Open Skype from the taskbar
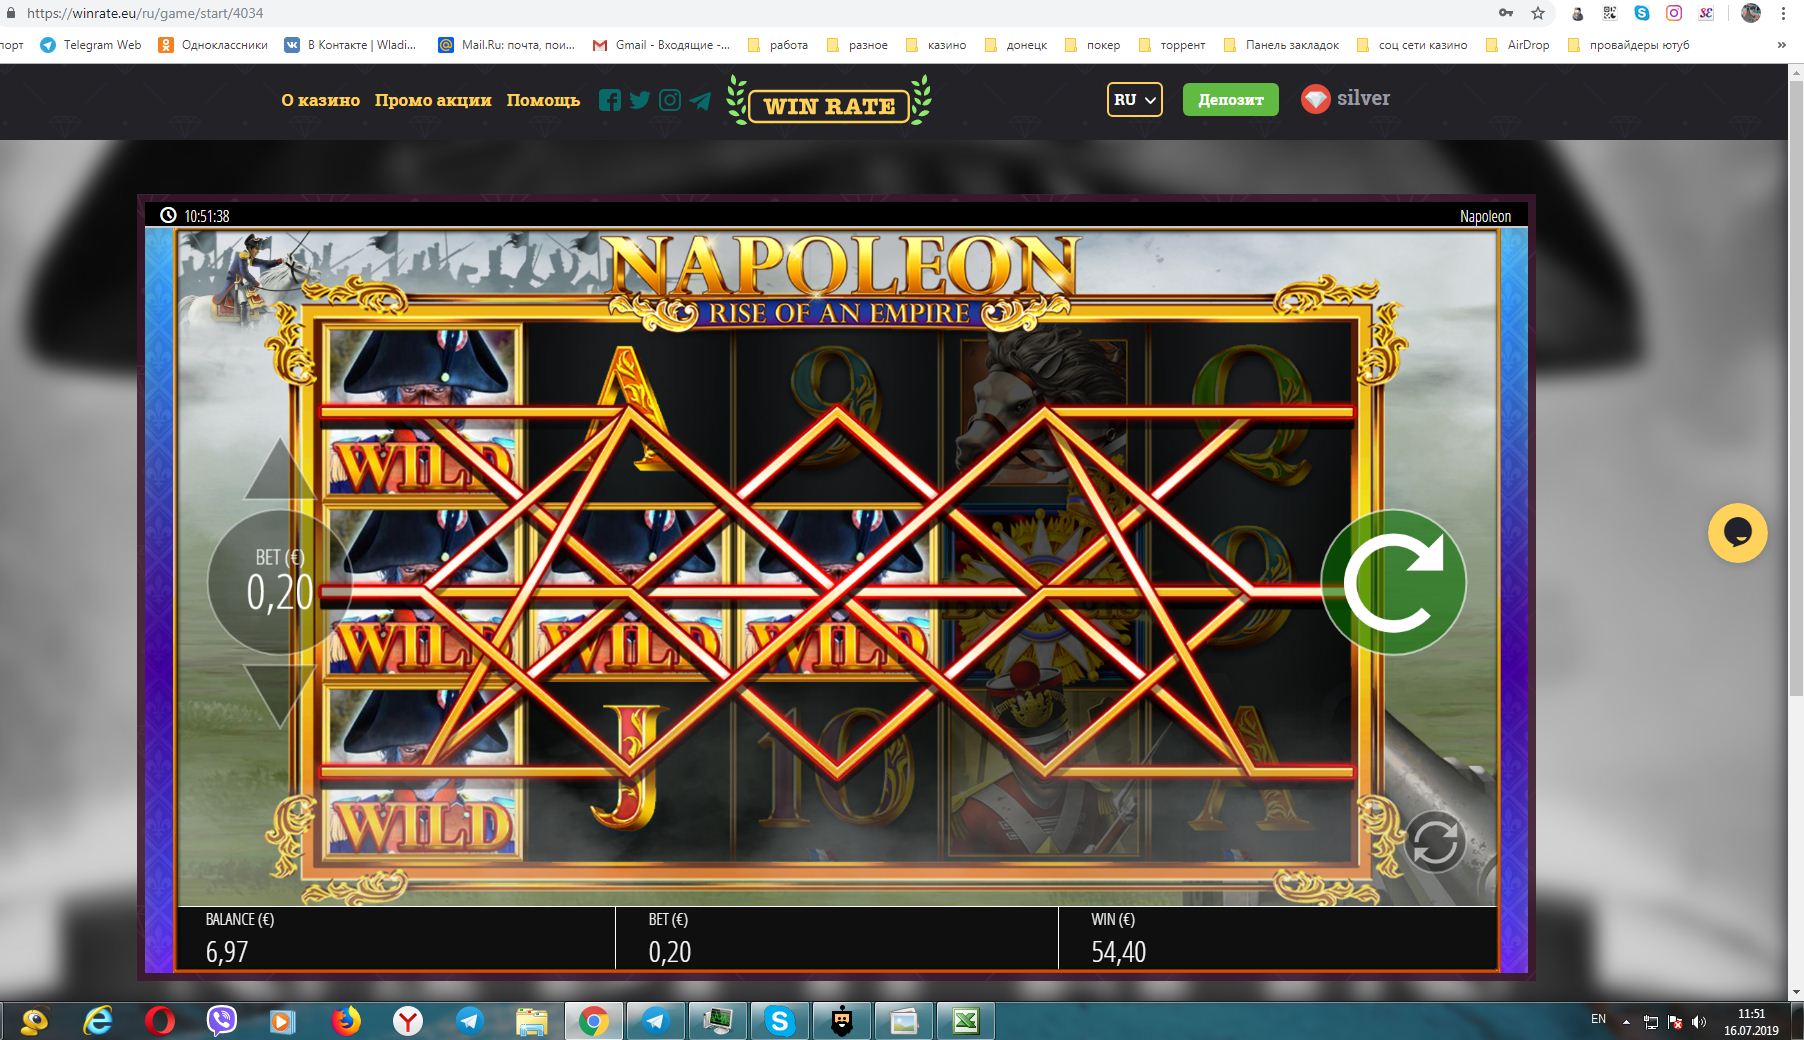The image size is (1804, 1040). [779, 1021]
